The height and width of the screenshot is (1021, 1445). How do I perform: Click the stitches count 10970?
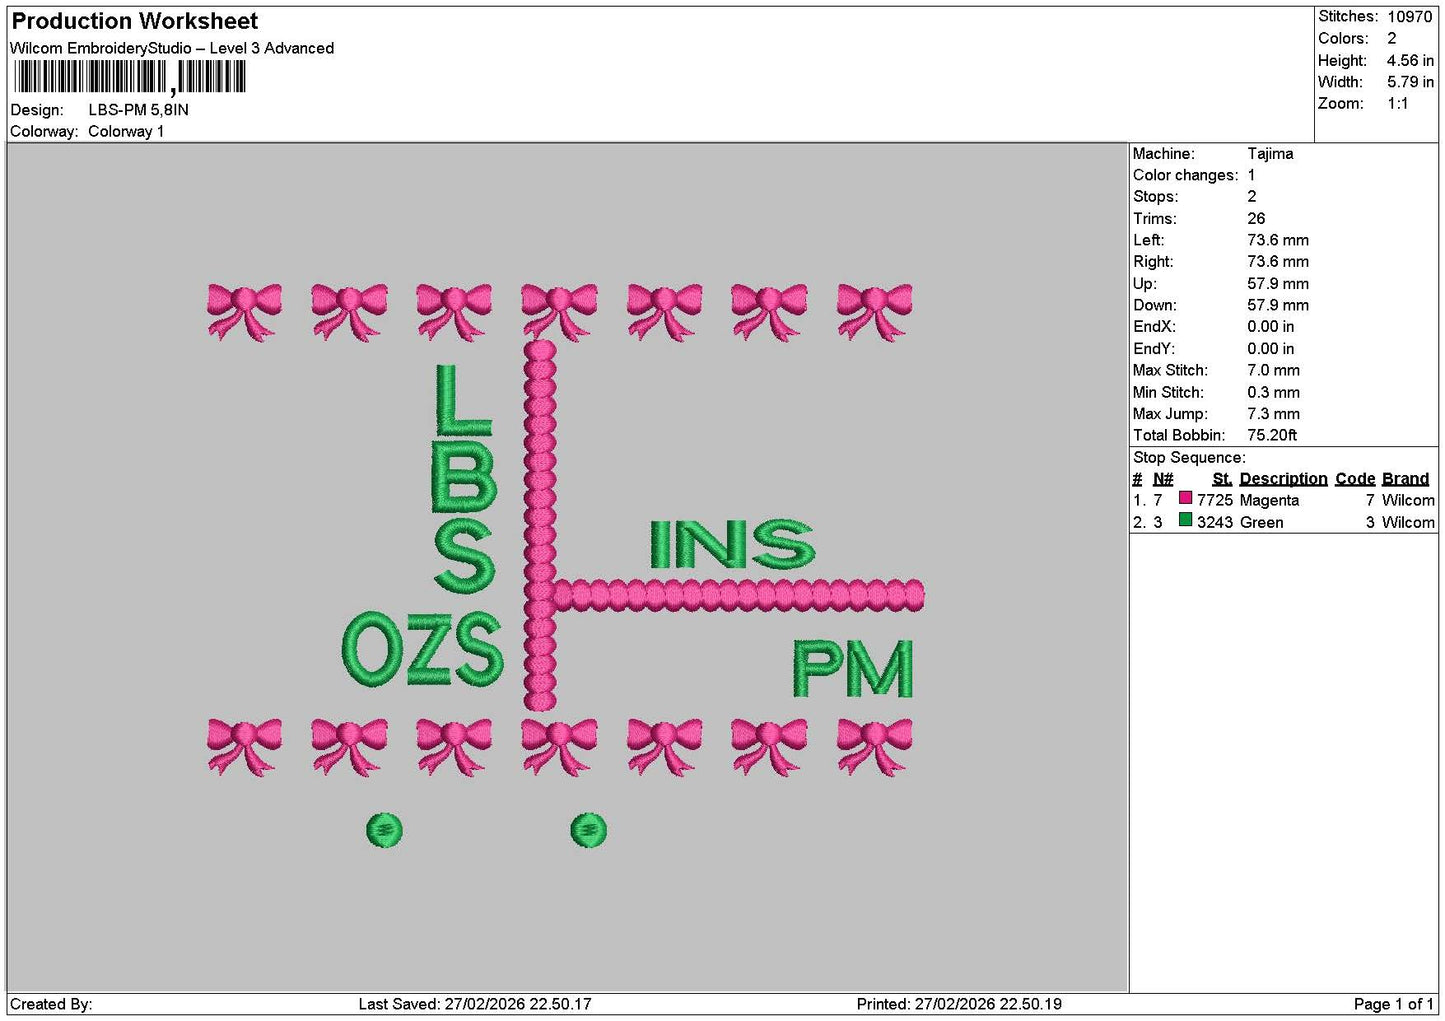(x=1410, y=17)
